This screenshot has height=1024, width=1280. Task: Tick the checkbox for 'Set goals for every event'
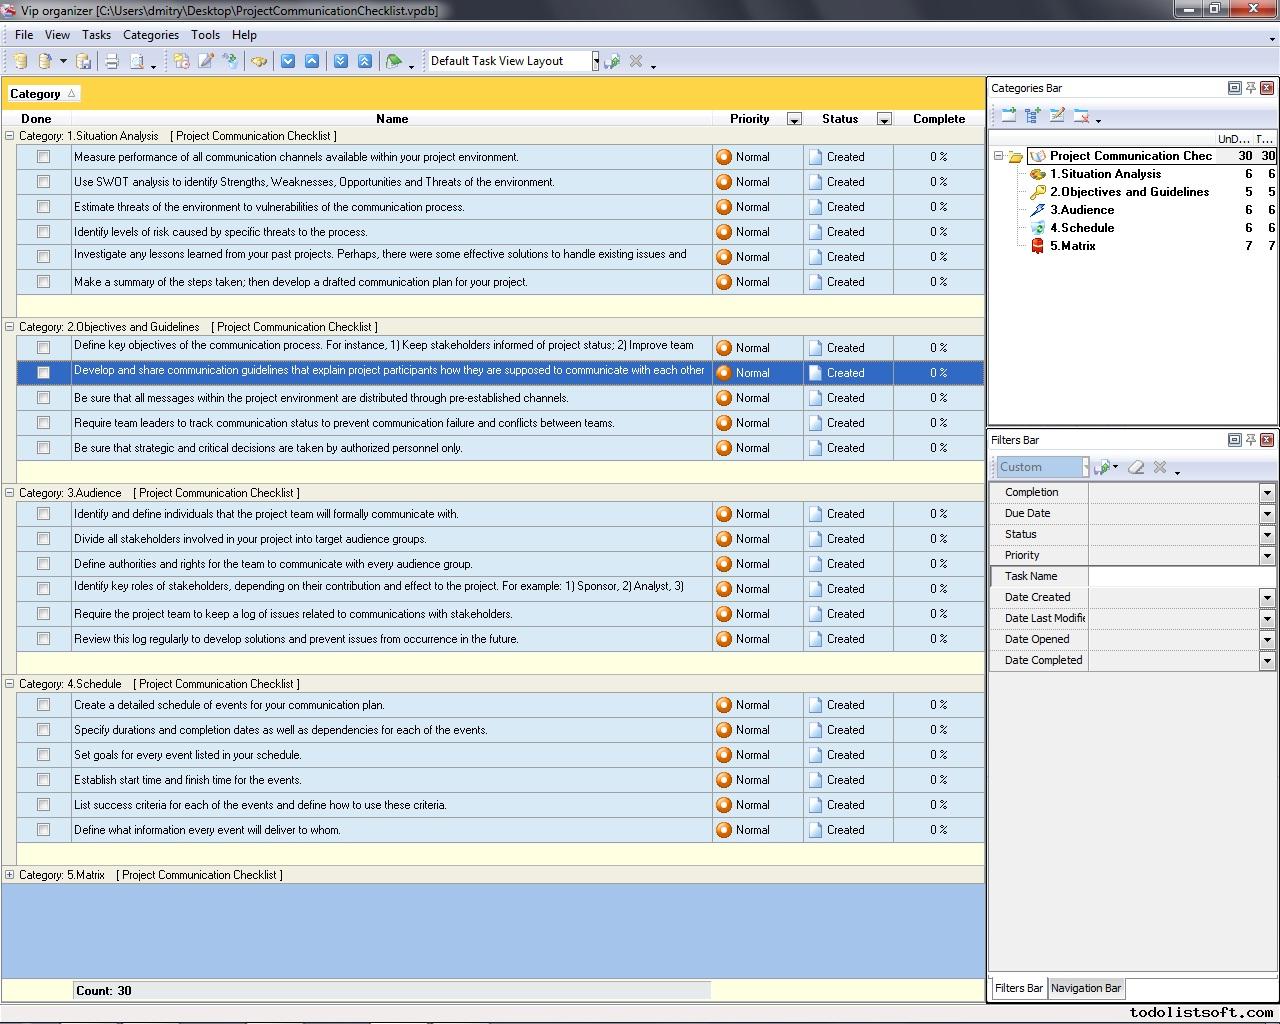pyautogui.click(x=43, y=755)
